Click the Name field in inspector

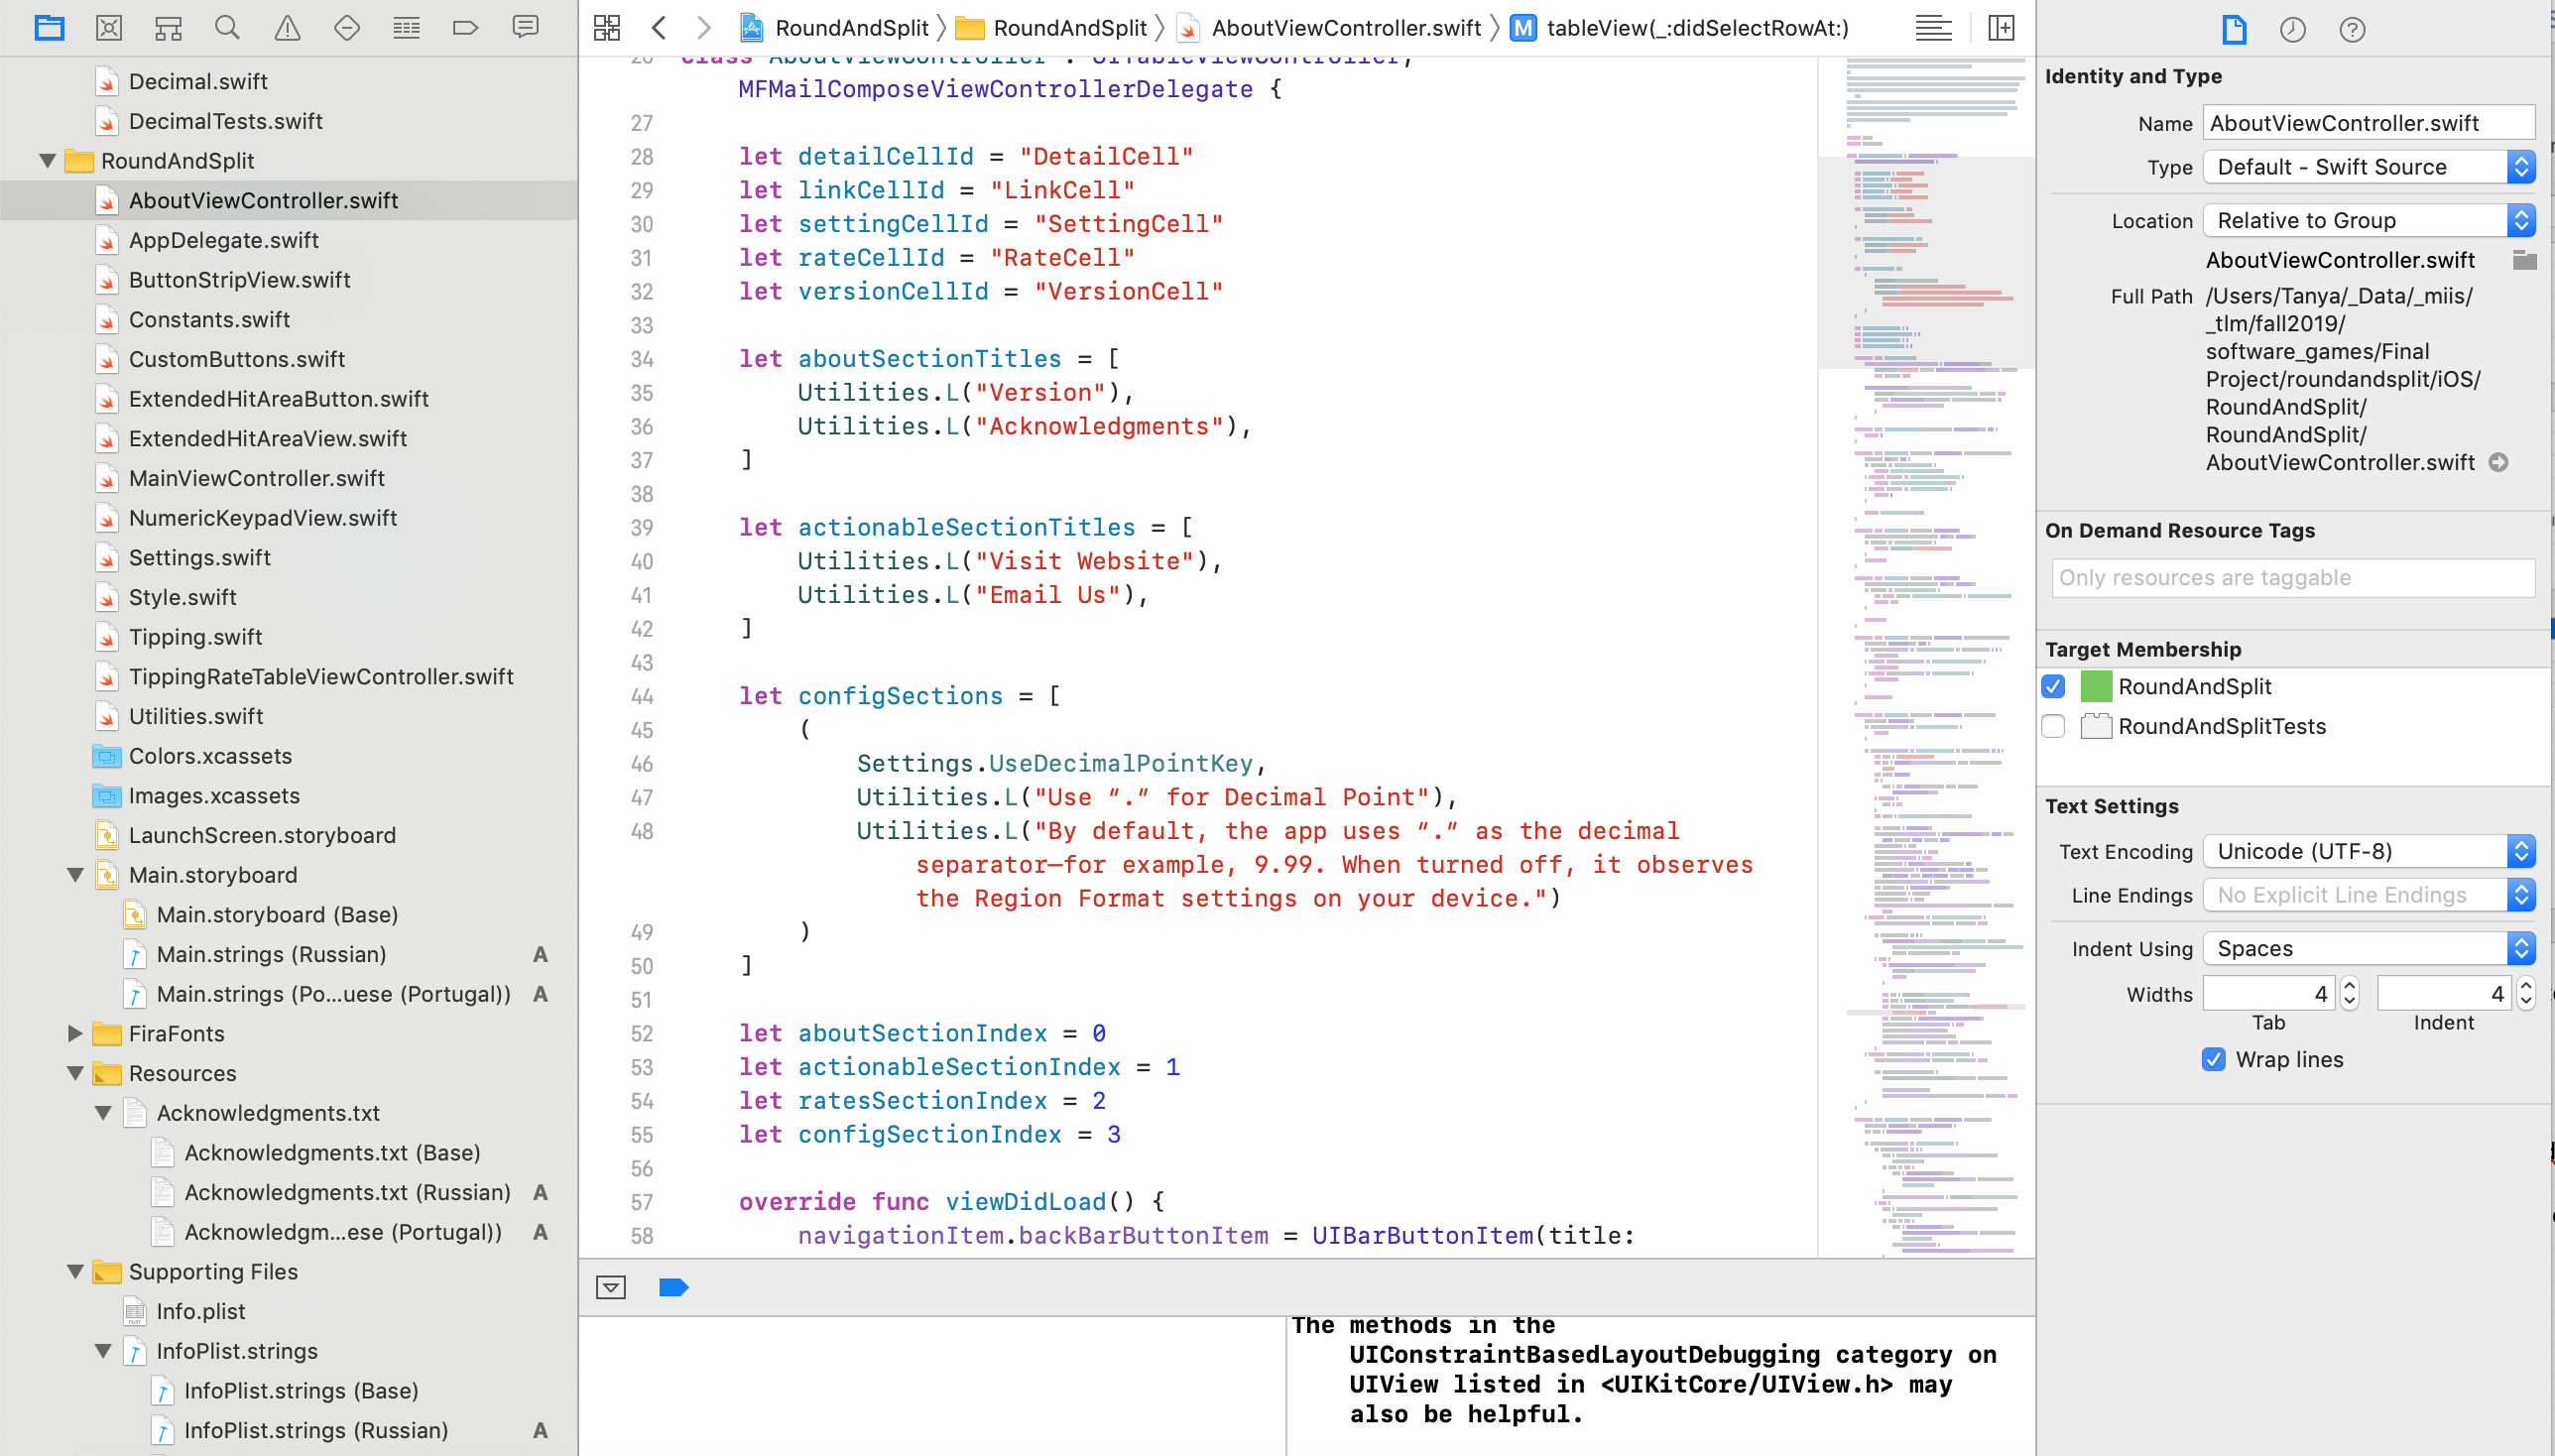pyautogui.click(x=2369, y=123)
